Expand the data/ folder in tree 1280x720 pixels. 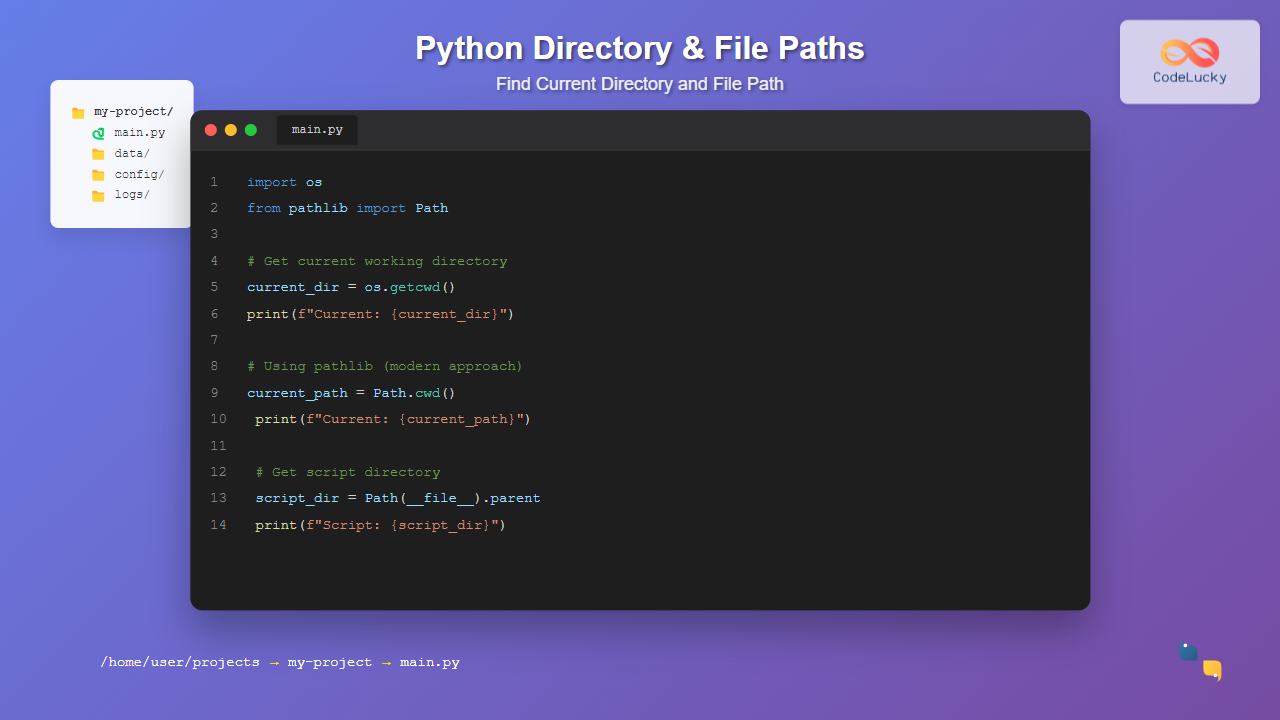coord(132,154)
